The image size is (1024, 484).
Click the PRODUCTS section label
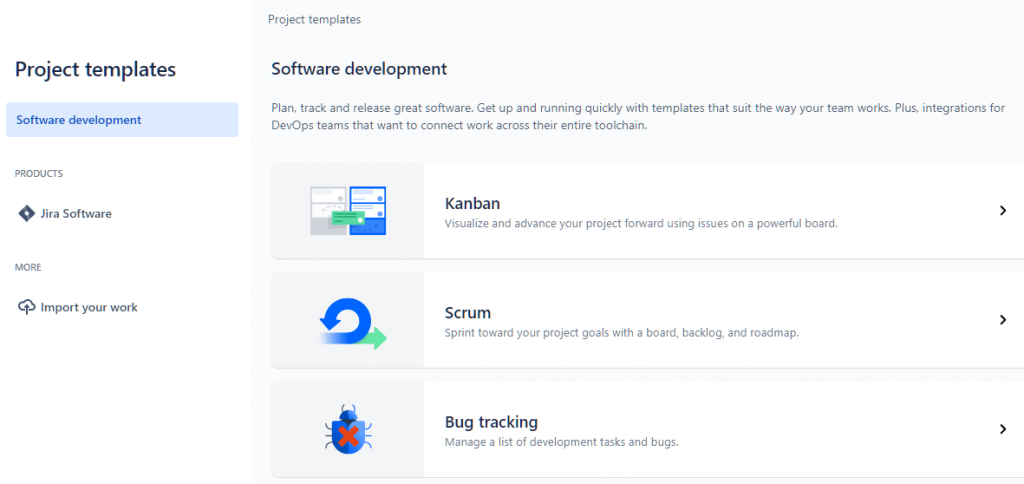[x=39, y=174]
